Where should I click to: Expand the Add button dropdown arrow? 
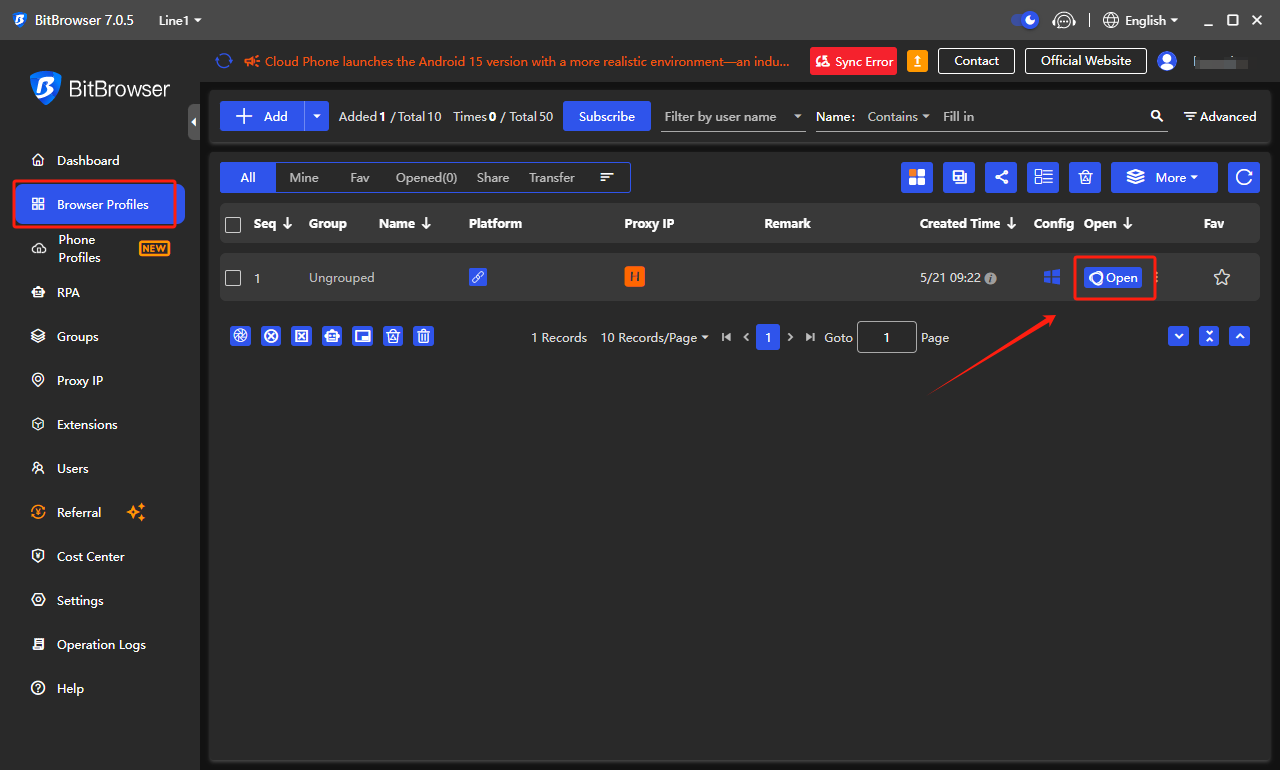pyautogui.click(x=317, y=116)
